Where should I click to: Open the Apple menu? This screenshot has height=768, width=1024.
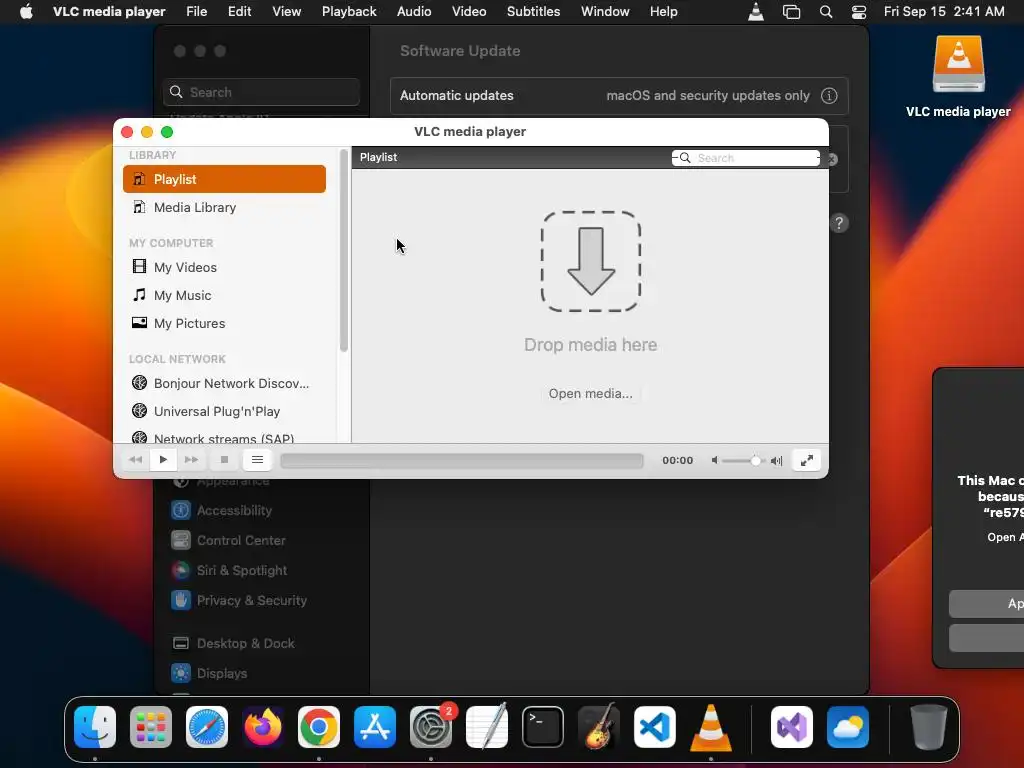26,11
